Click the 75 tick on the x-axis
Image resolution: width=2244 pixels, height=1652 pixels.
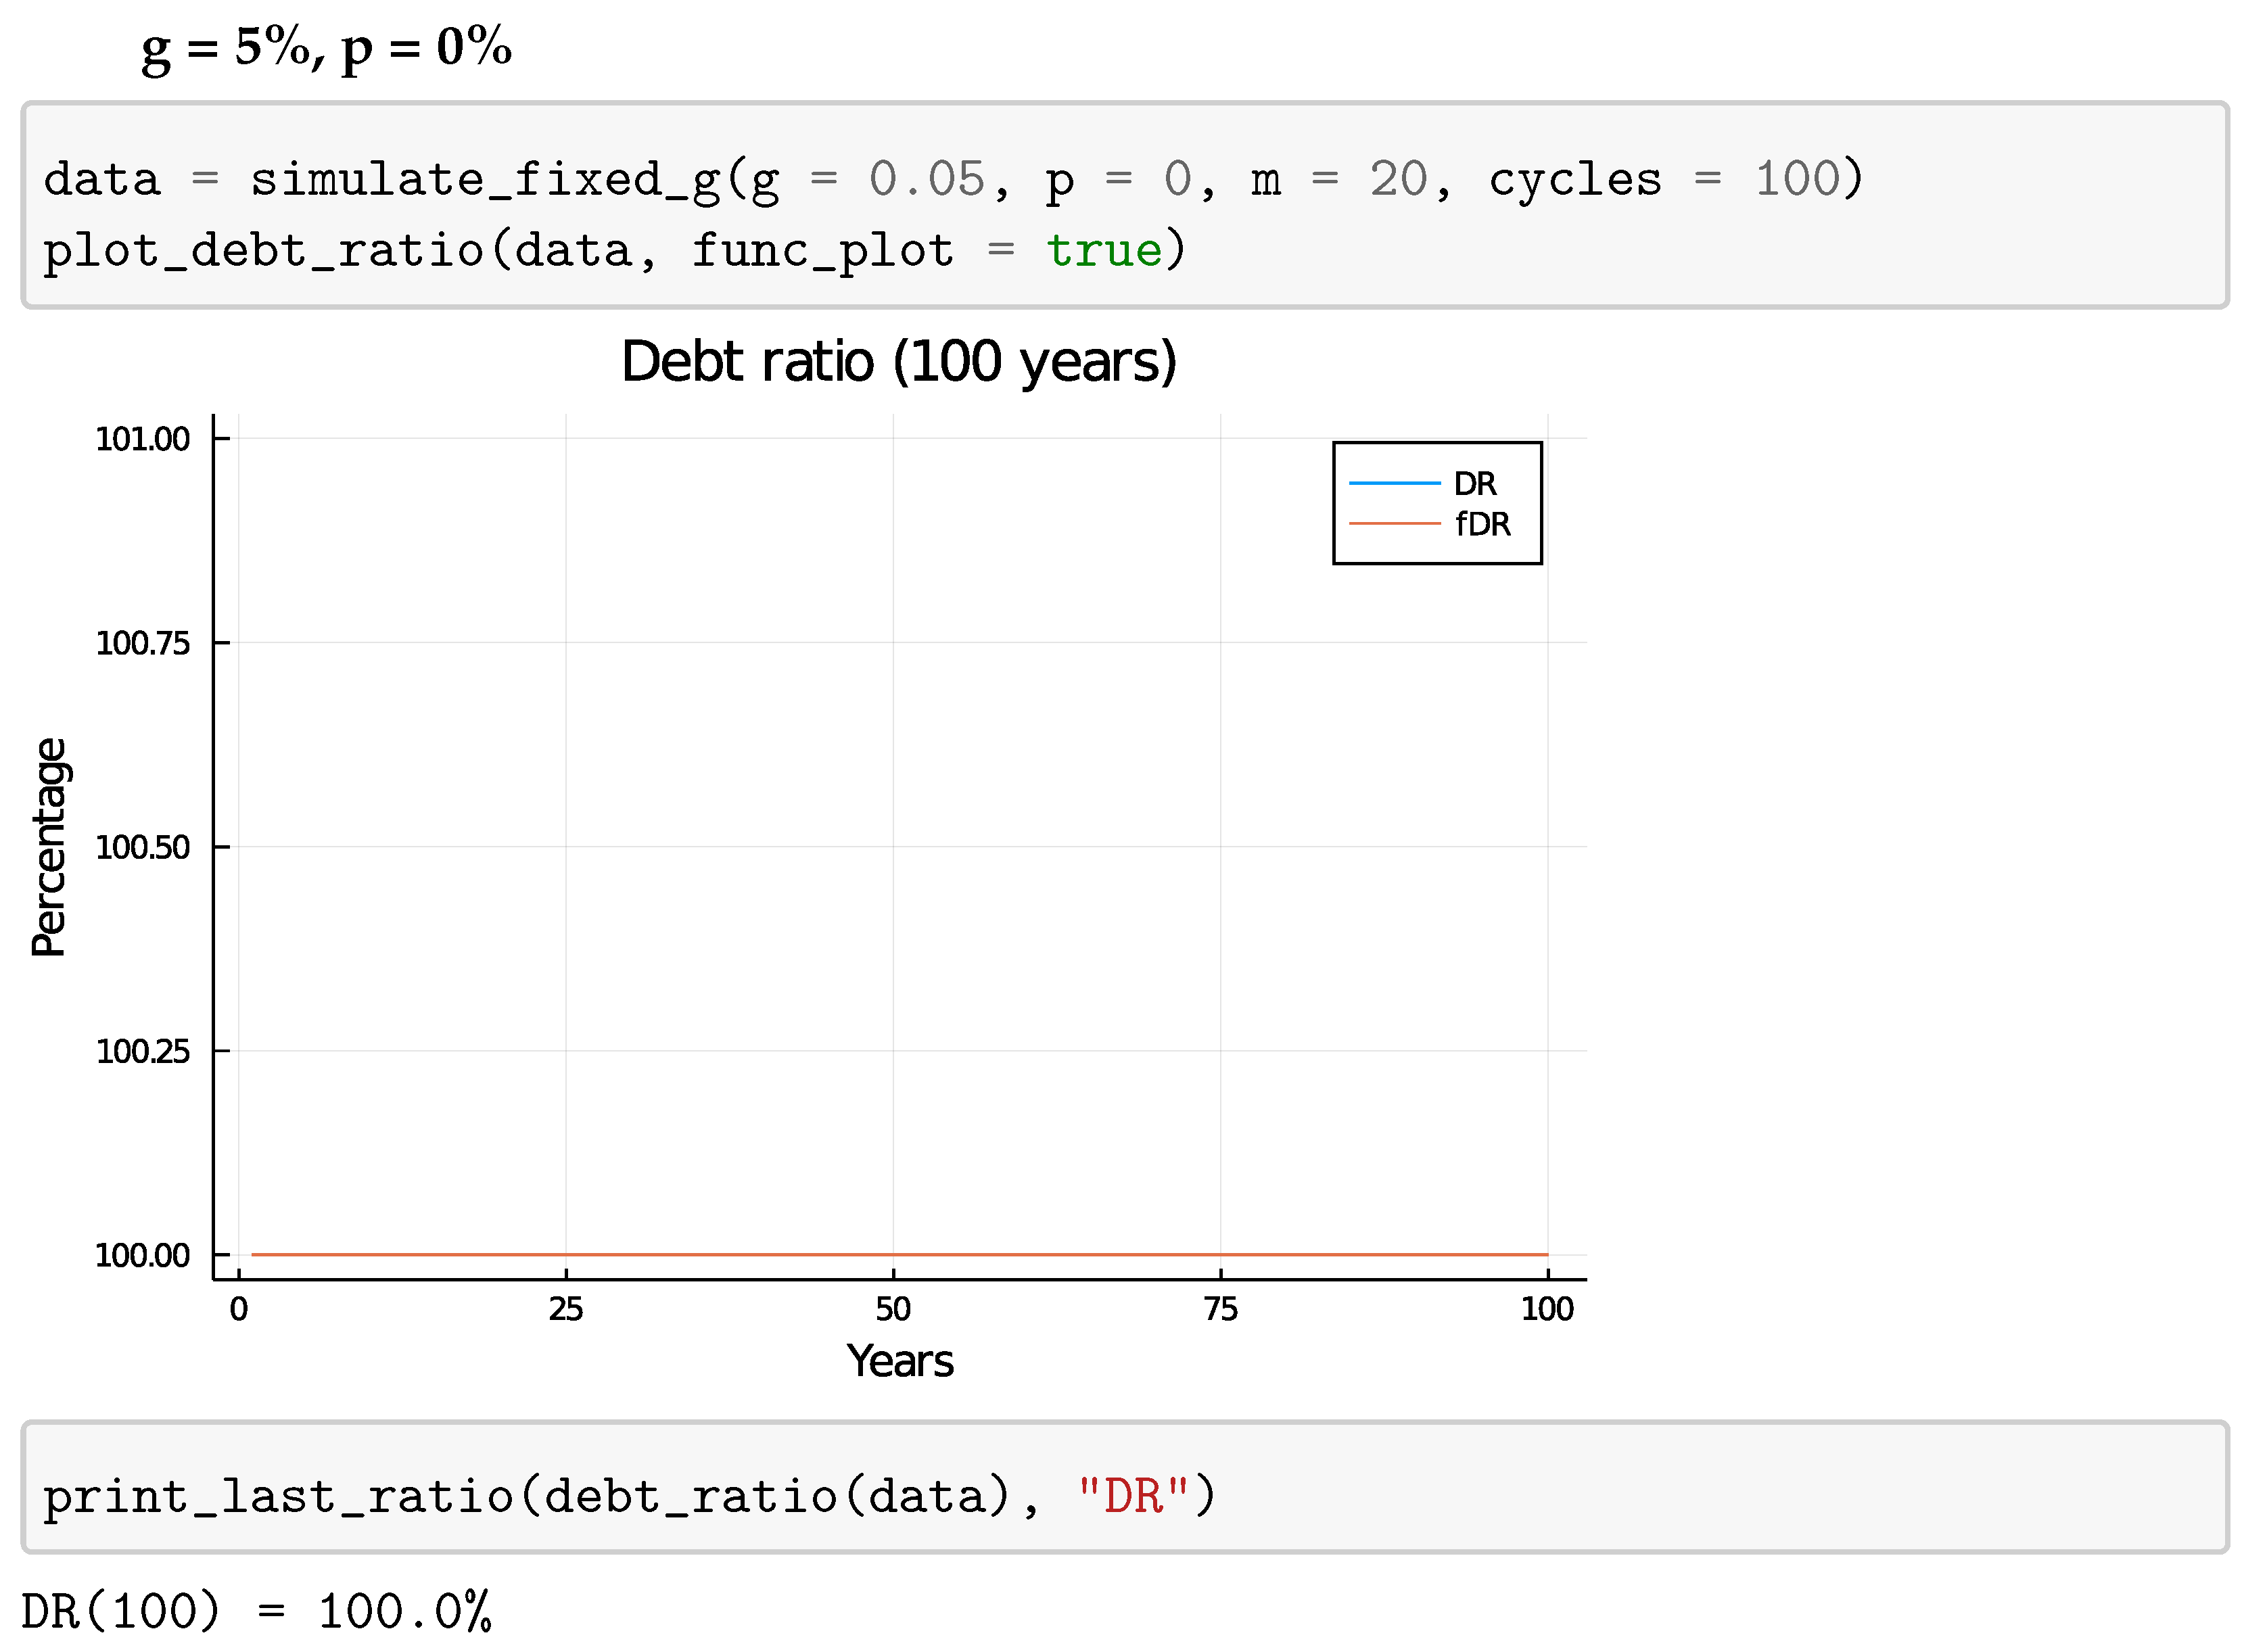tap(1220, 1309)
